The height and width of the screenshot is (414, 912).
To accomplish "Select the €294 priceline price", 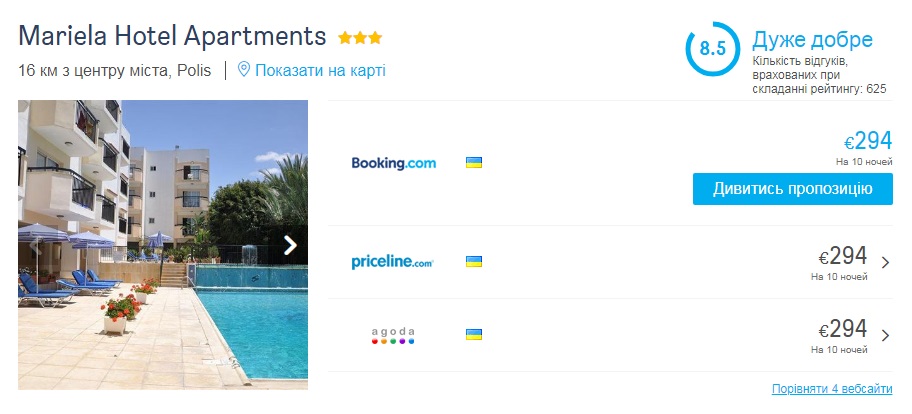I will click(x=843, y=256).
